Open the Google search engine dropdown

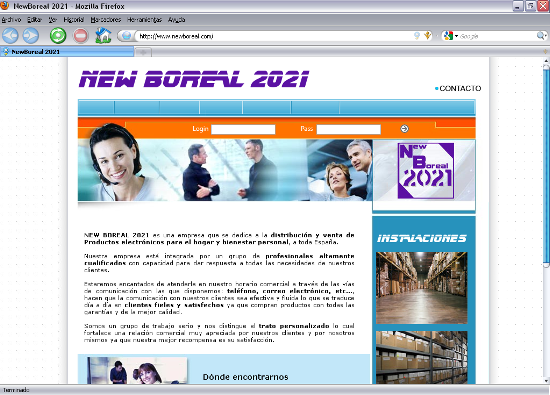(451, 36)
